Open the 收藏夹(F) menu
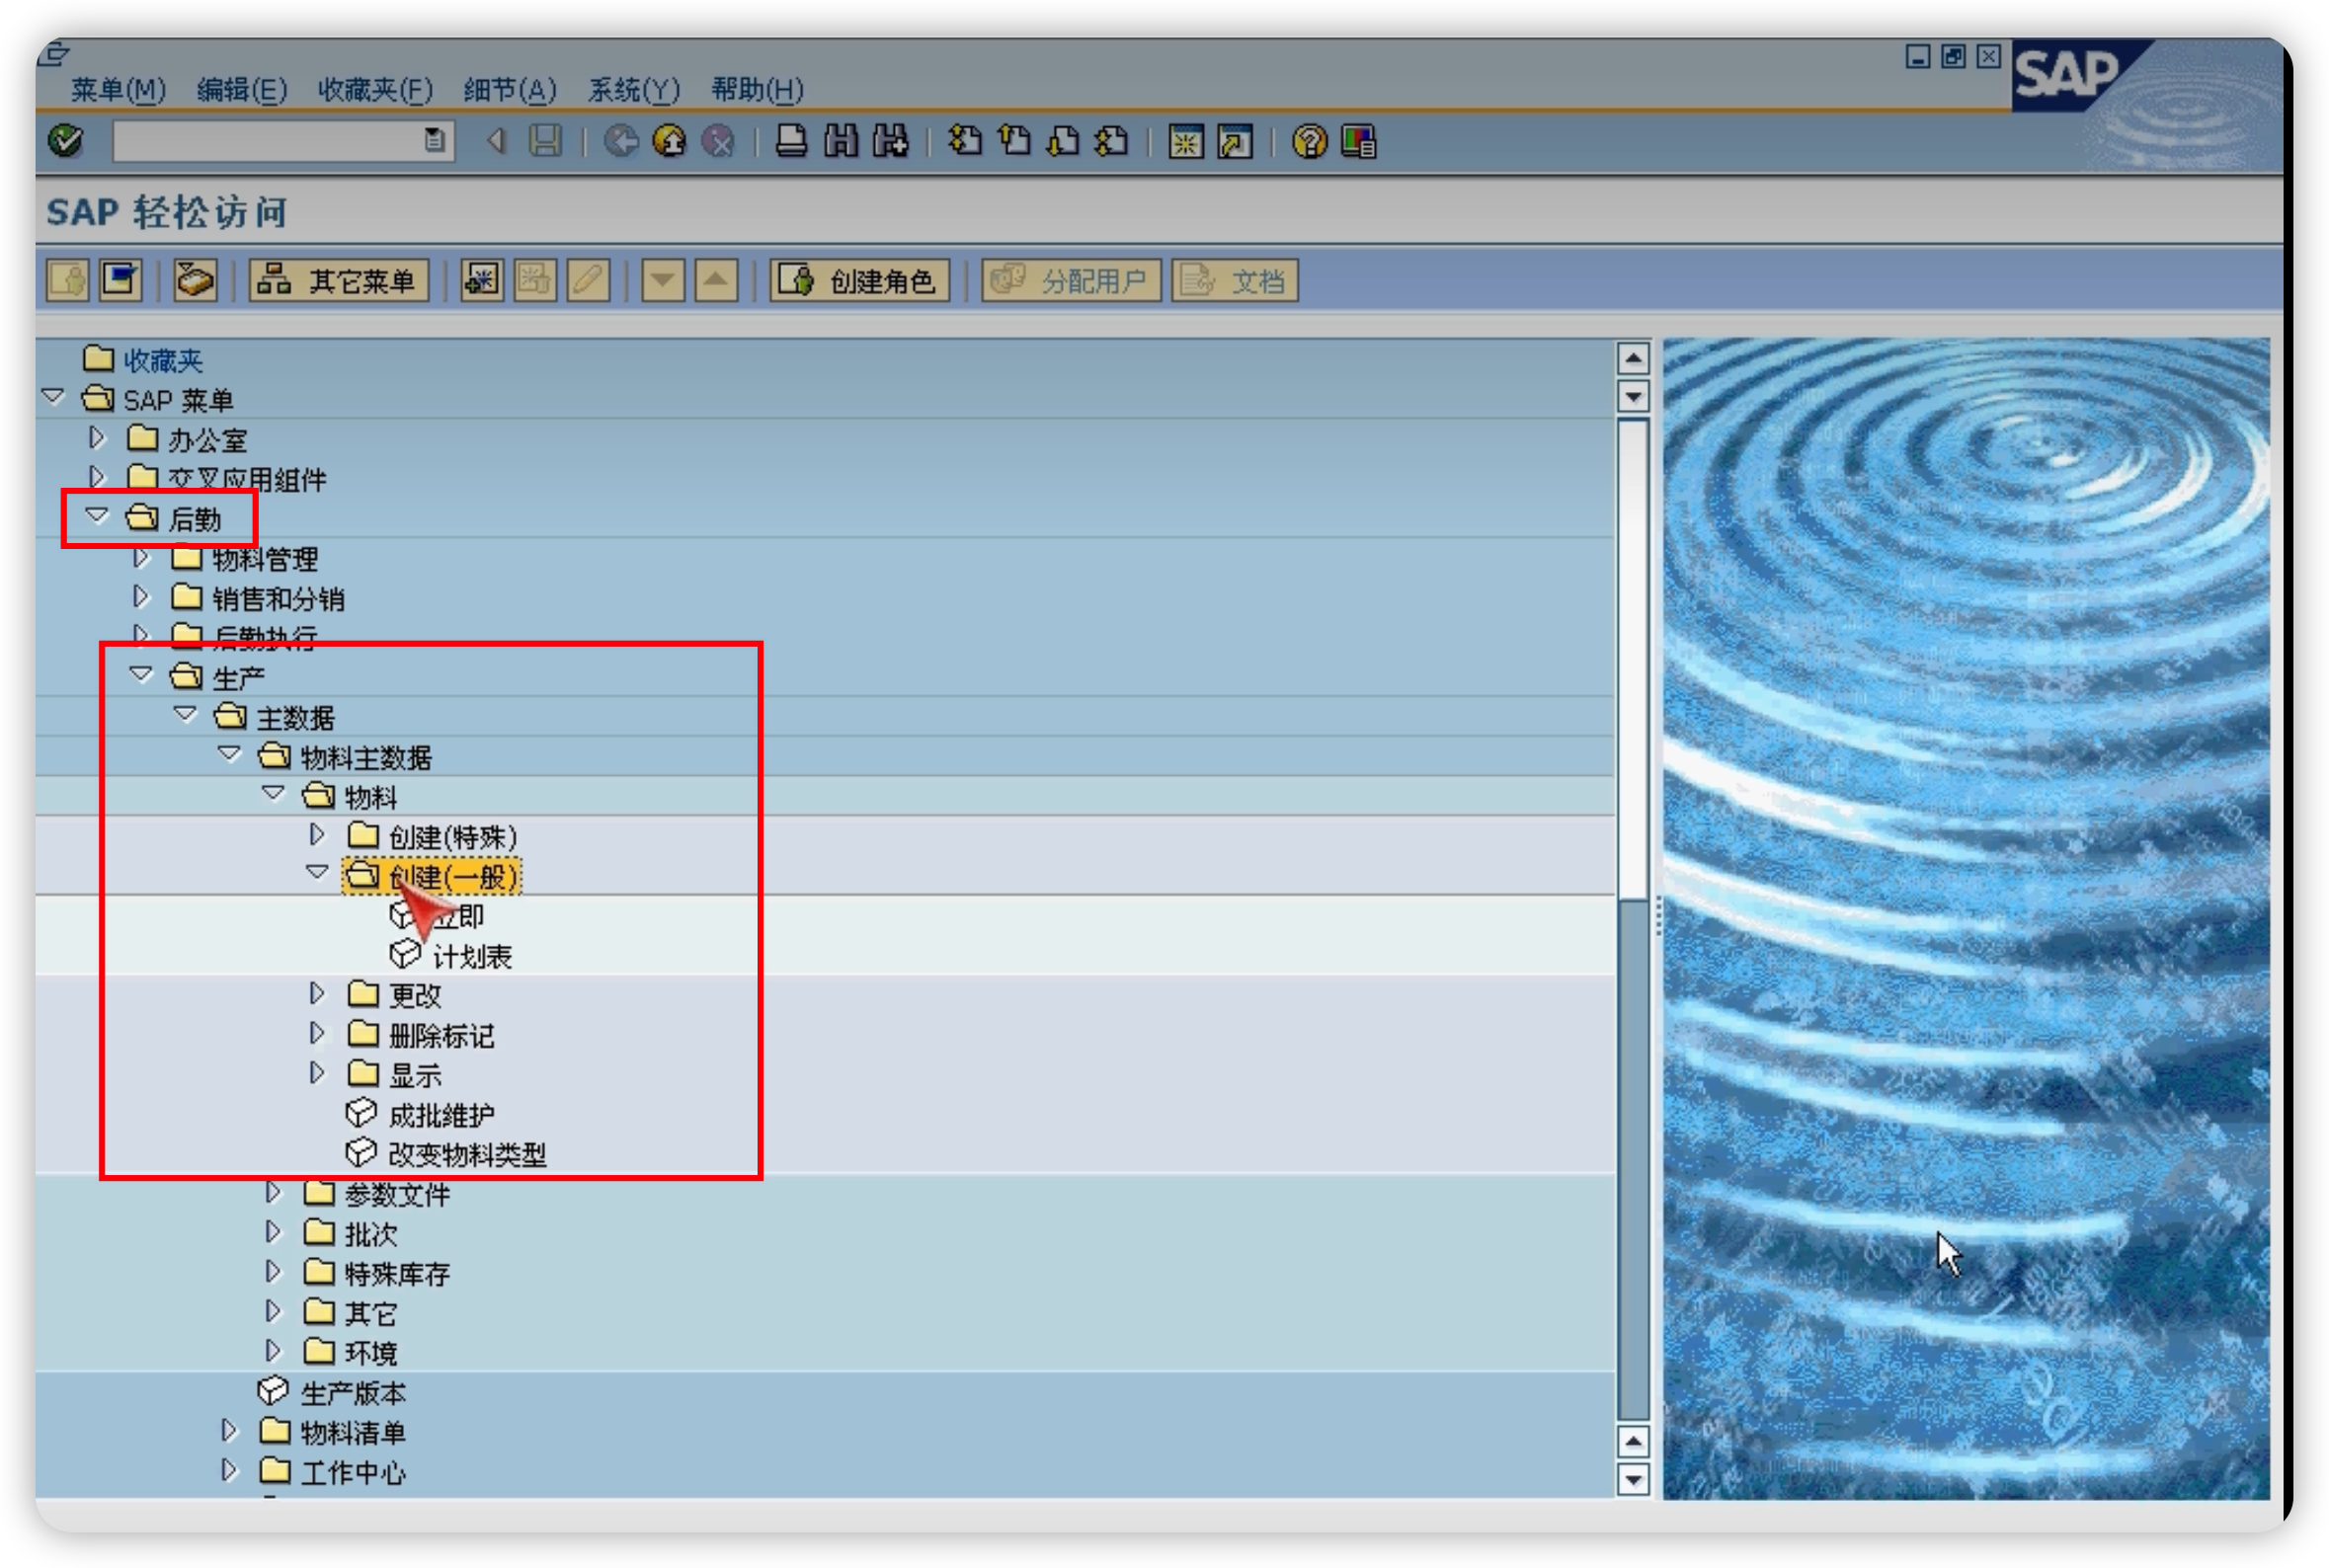2329x1568 pixels. tap(375, 90)
